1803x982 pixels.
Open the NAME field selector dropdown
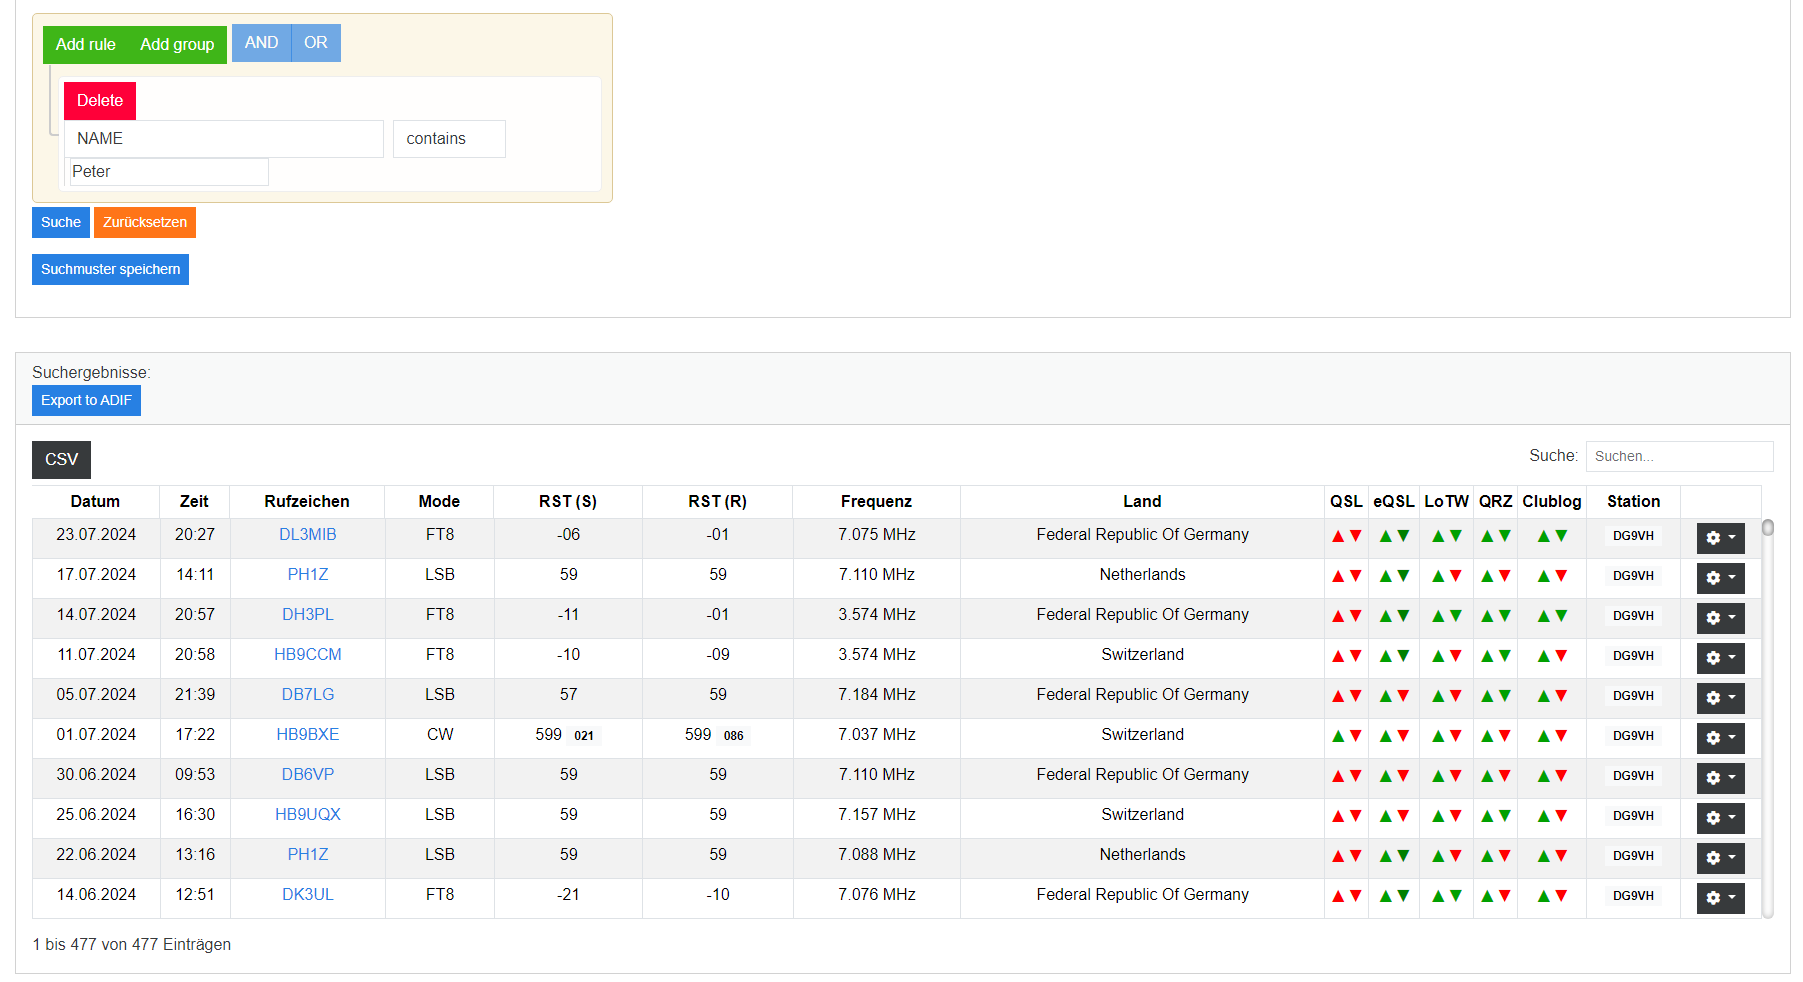[x=223, y=139]
